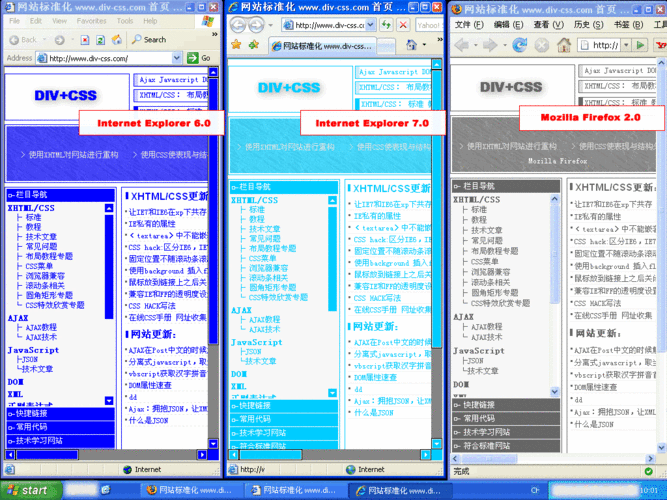
Task: Click green Go button beside IE6 address bar
Action: click(199, 58)
